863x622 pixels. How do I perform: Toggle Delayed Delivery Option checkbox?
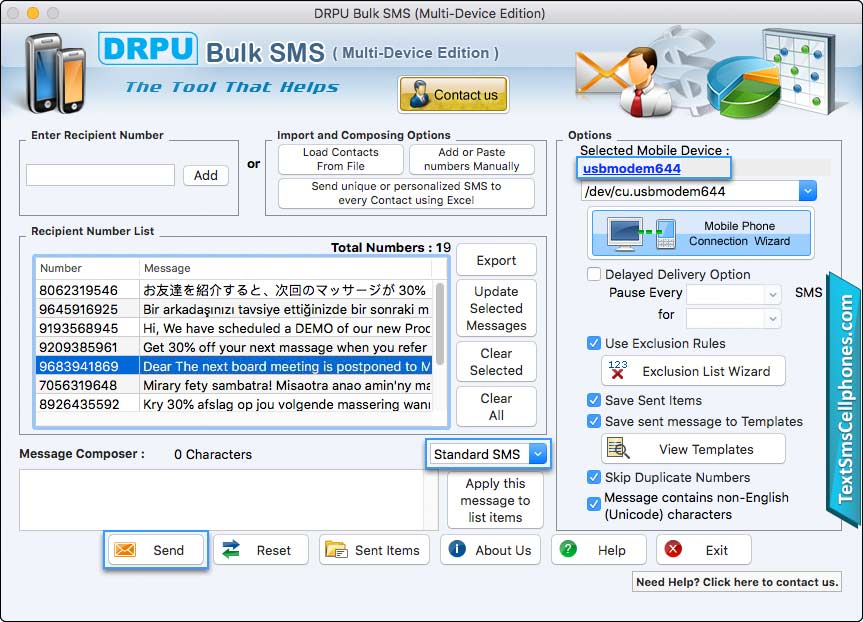click(x=594, y=274)
